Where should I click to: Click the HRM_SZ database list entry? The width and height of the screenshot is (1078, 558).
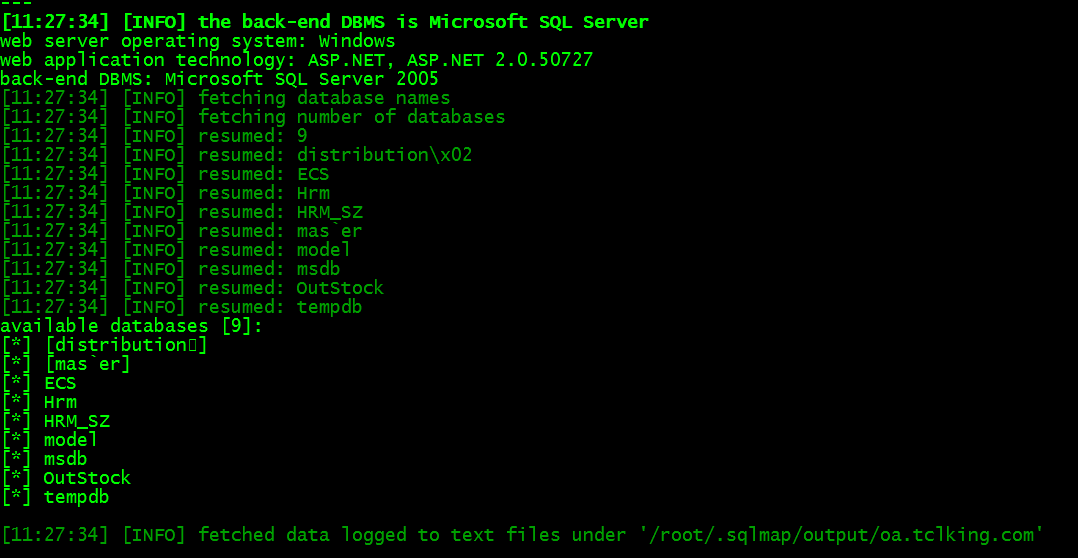click(x=56, y=421)
